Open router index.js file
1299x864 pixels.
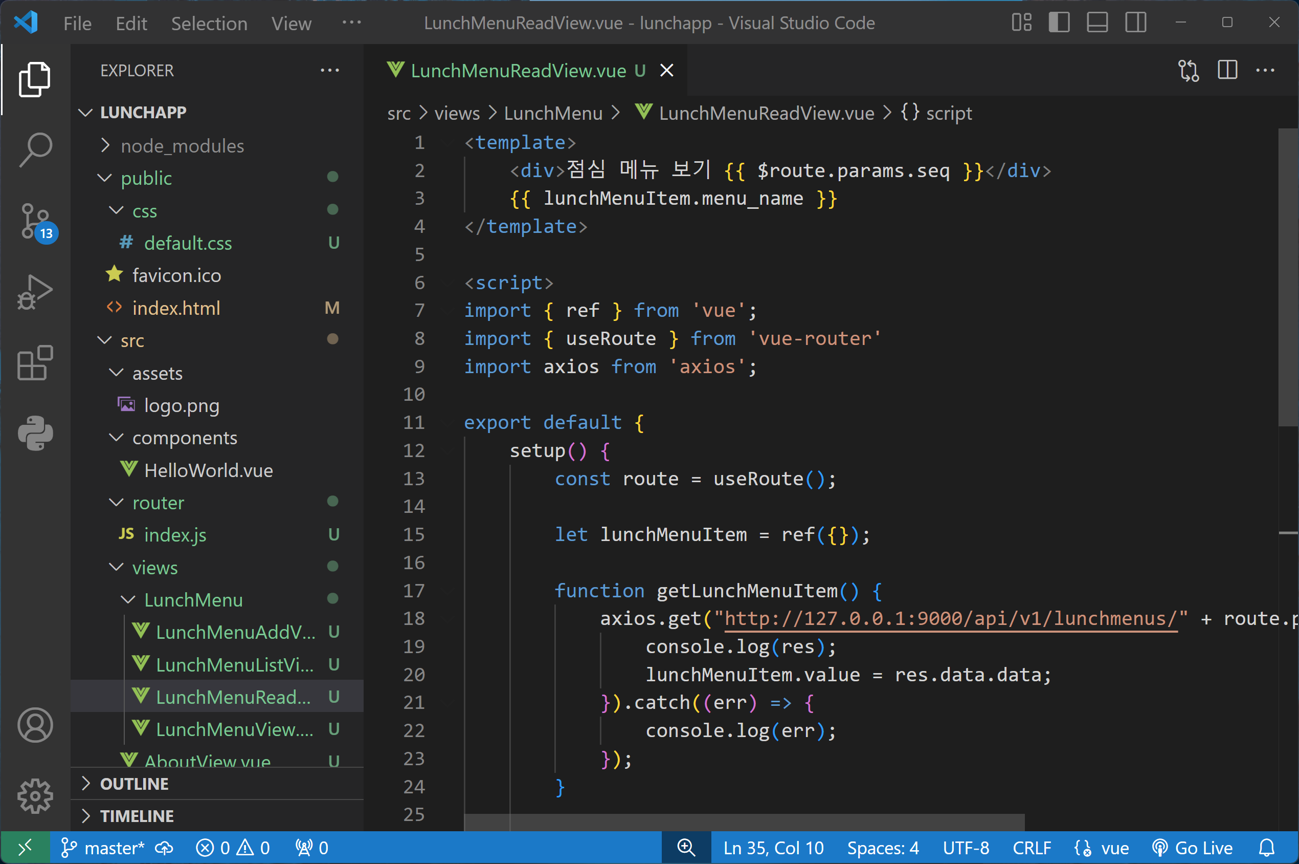click(217, 534)
